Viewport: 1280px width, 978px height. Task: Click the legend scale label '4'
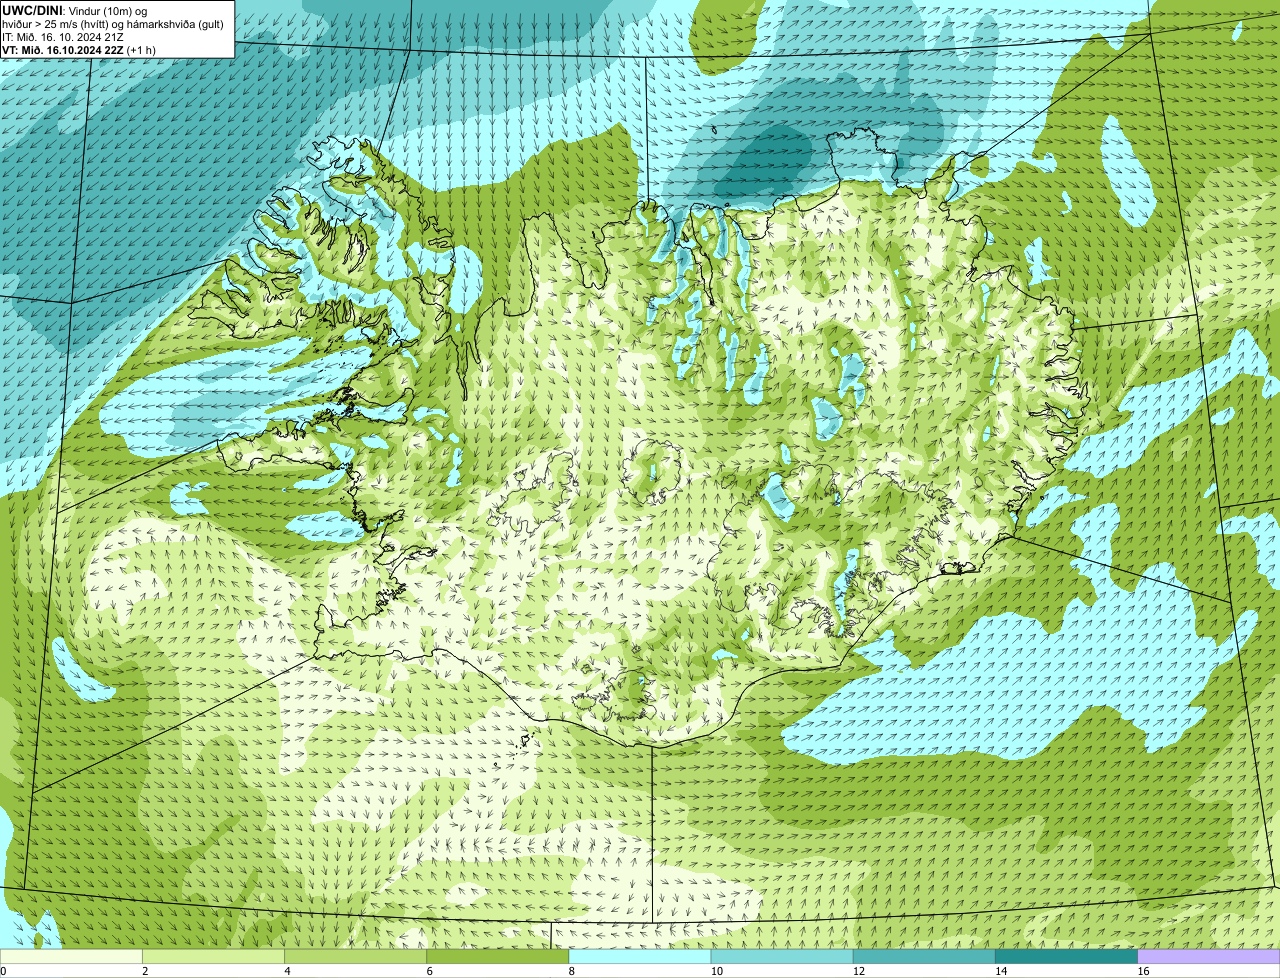click(287, 971)
